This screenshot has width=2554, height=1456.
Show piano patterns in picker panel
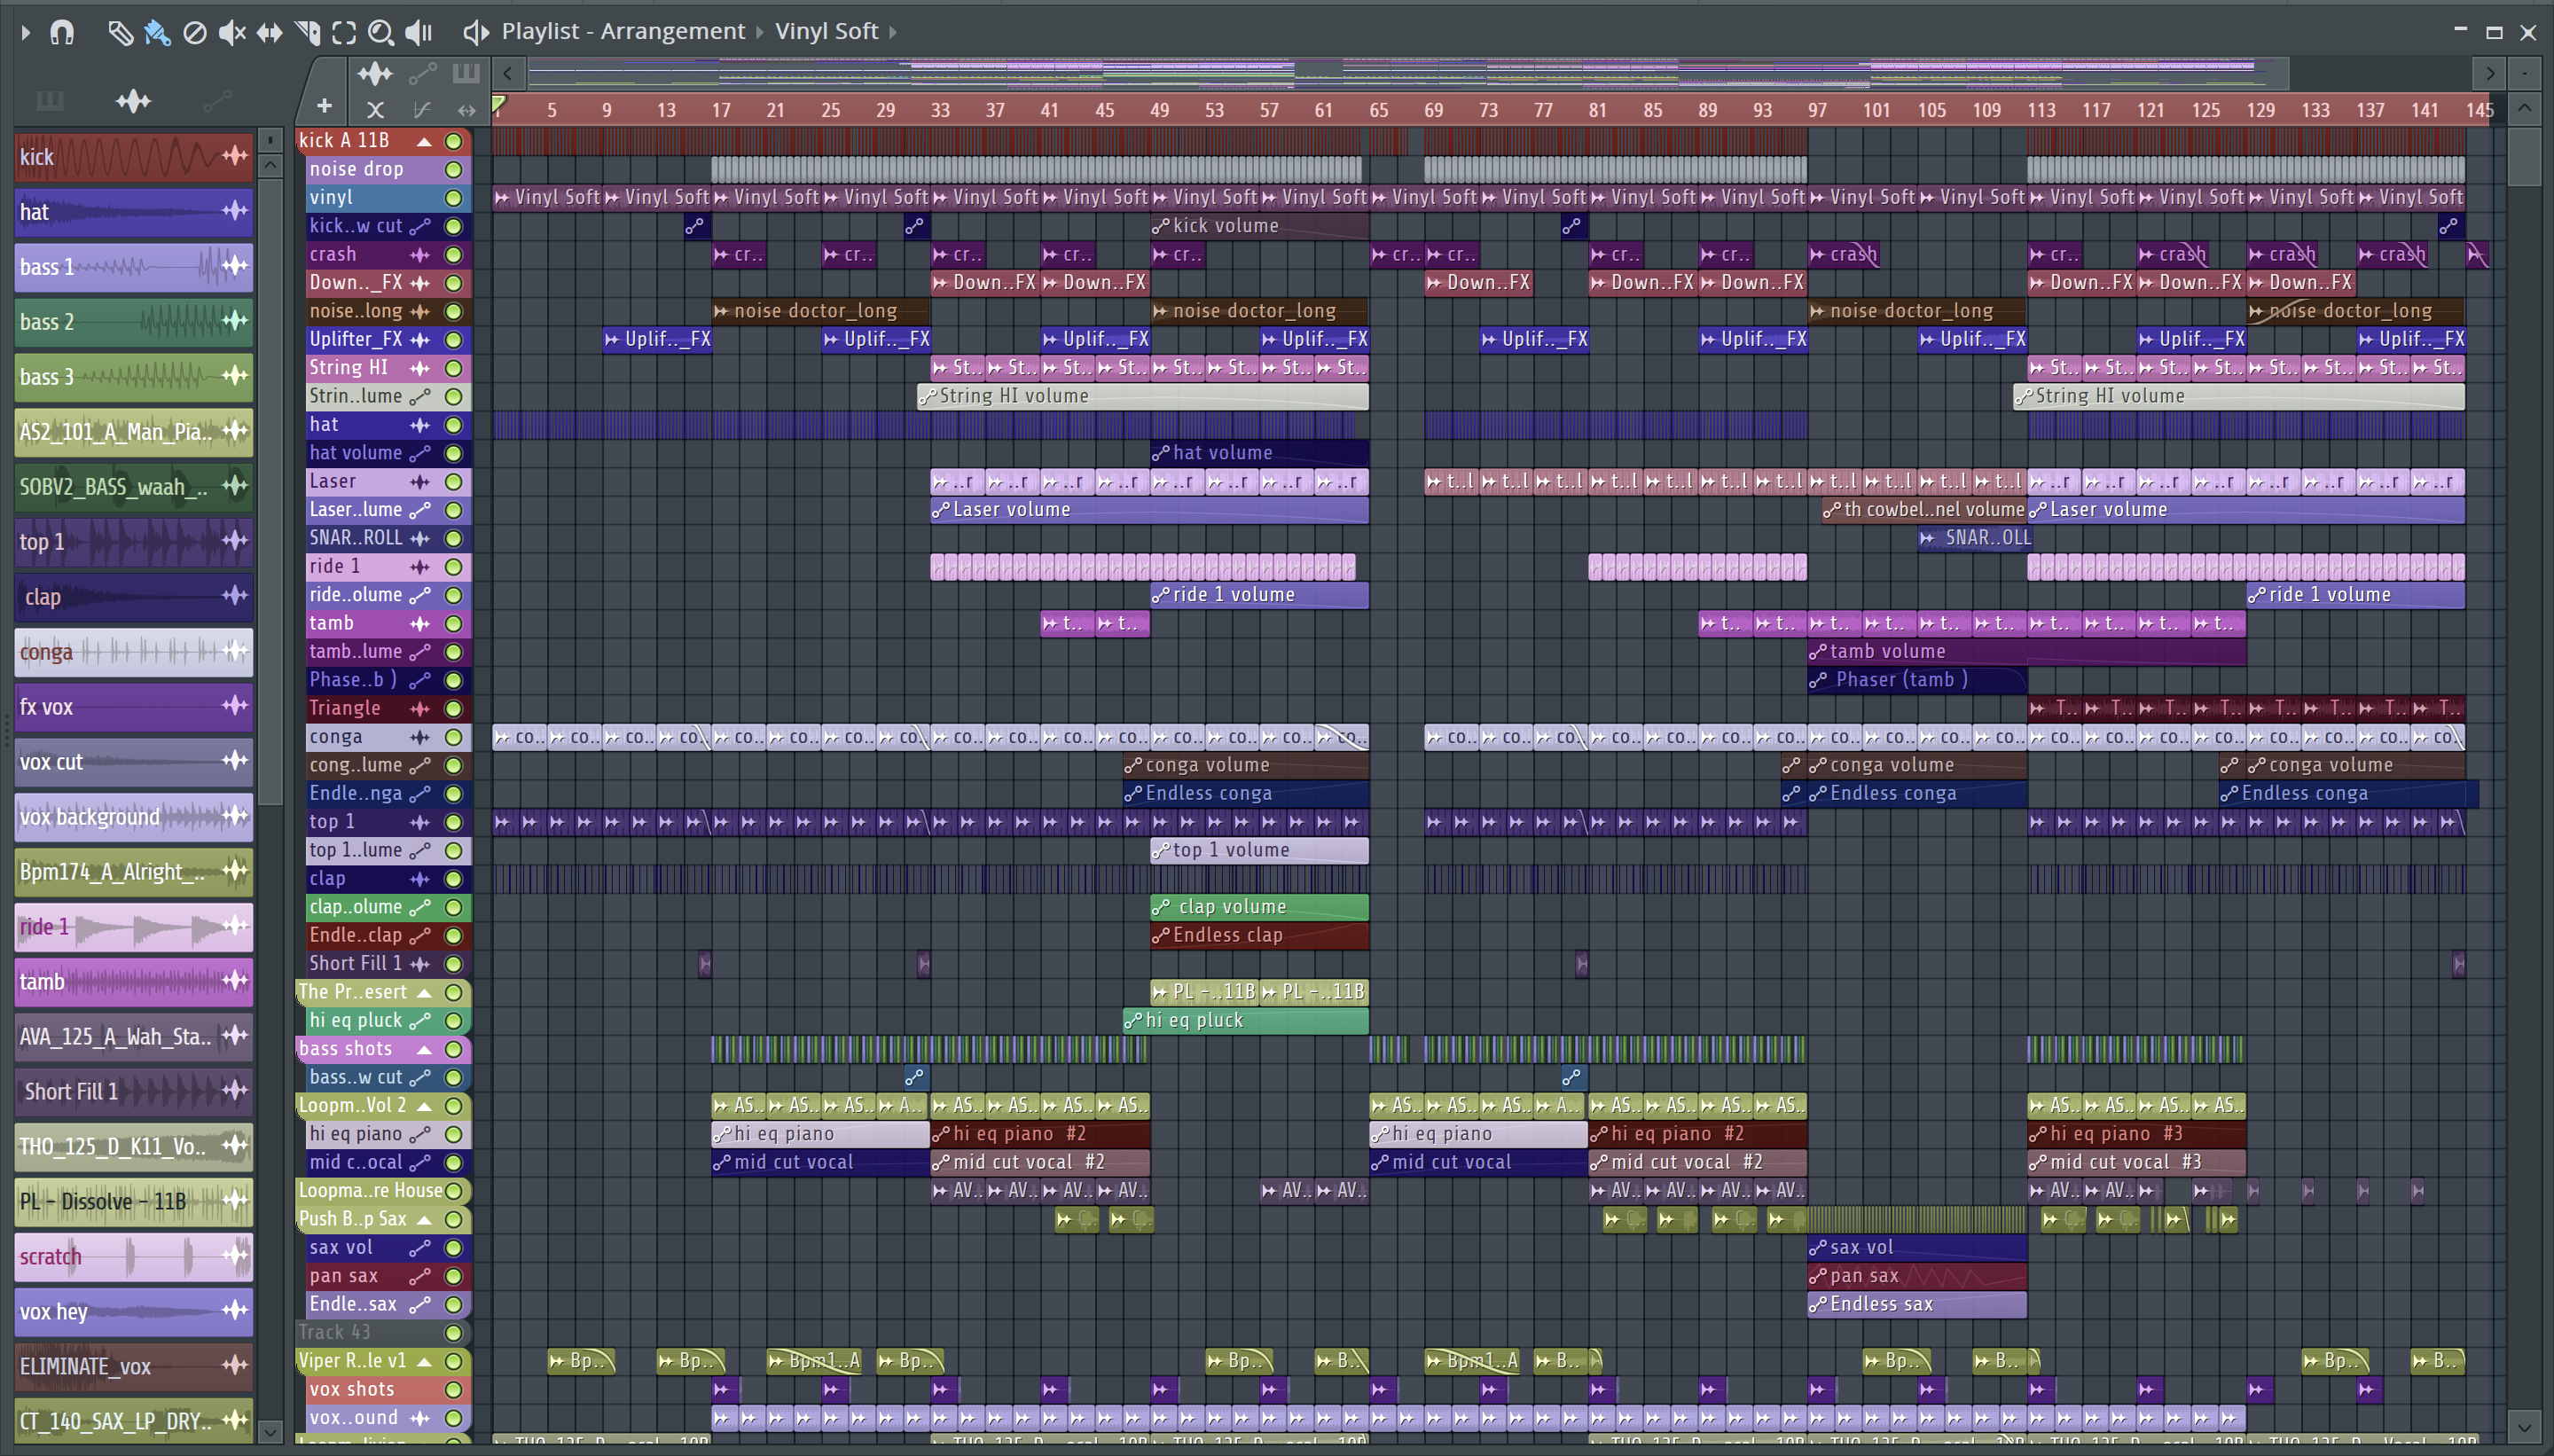pyautogui.click(x=49, y=101)
